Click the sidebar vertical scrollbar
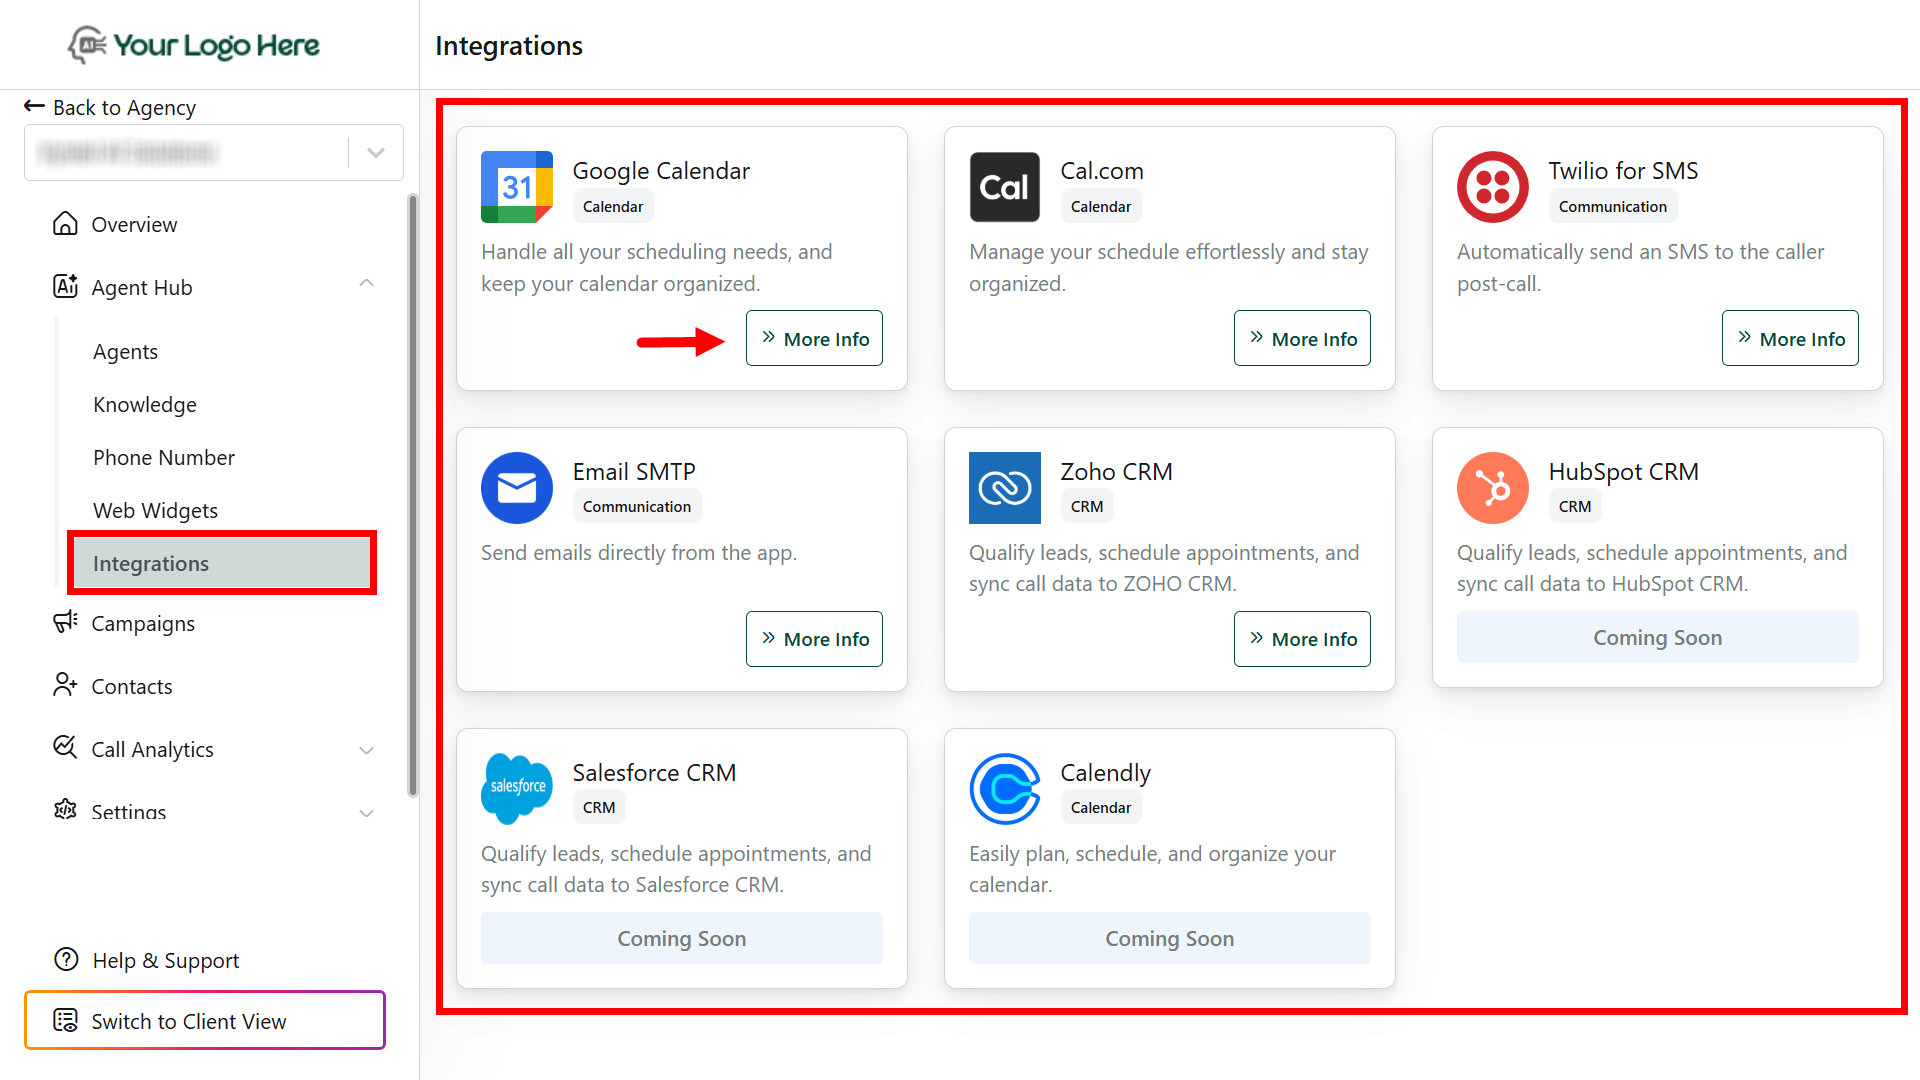Viewport: 1920px width, 1080px height. [x=412, y=495]
